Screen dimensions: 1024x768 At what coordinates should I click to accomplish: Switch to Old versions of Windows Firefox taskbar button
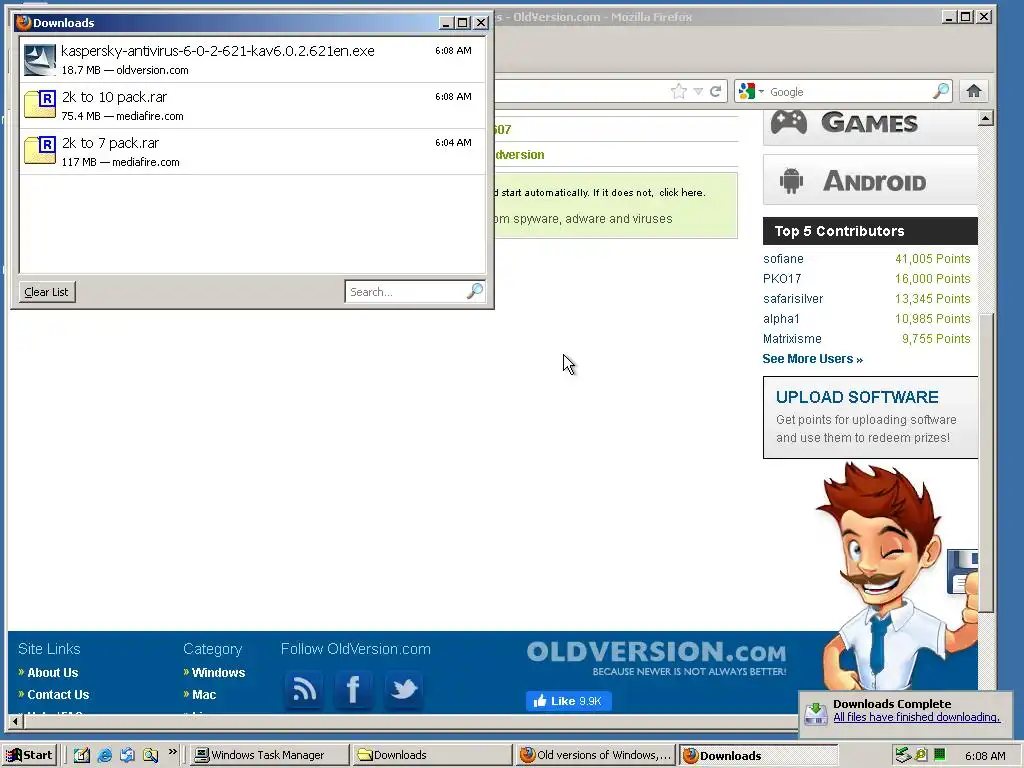click(x=596, y=755)
